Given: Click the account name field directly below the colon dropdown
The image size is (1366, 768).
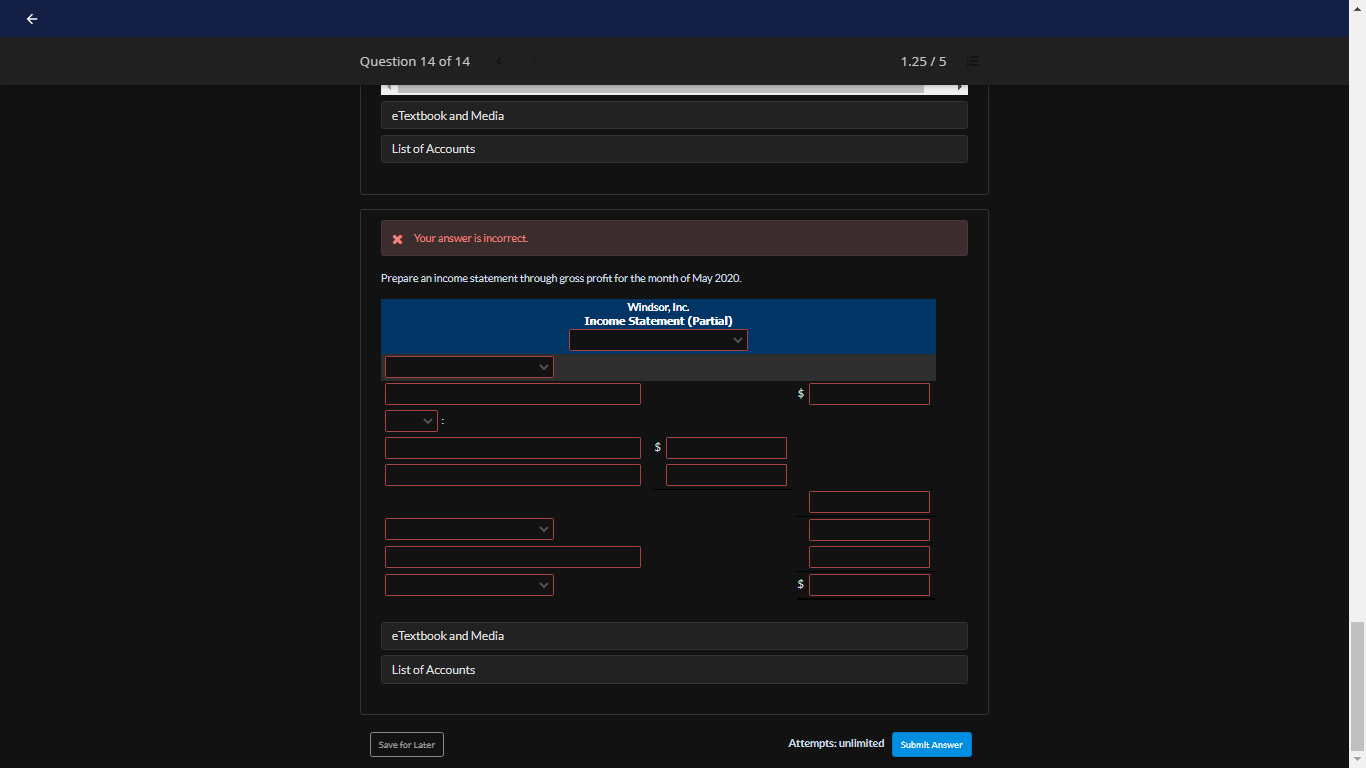Looking at the screenshot, I should [513, 448].
